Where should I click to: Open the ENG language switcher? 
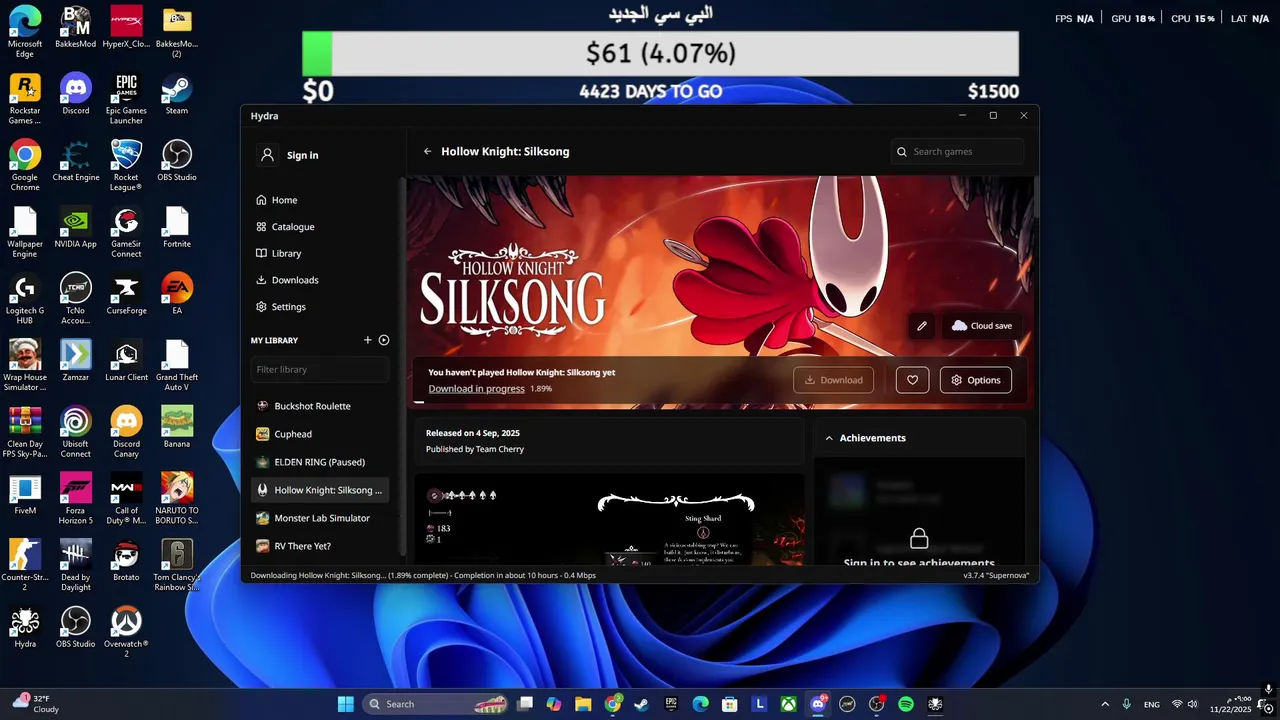click(1152, 704)
